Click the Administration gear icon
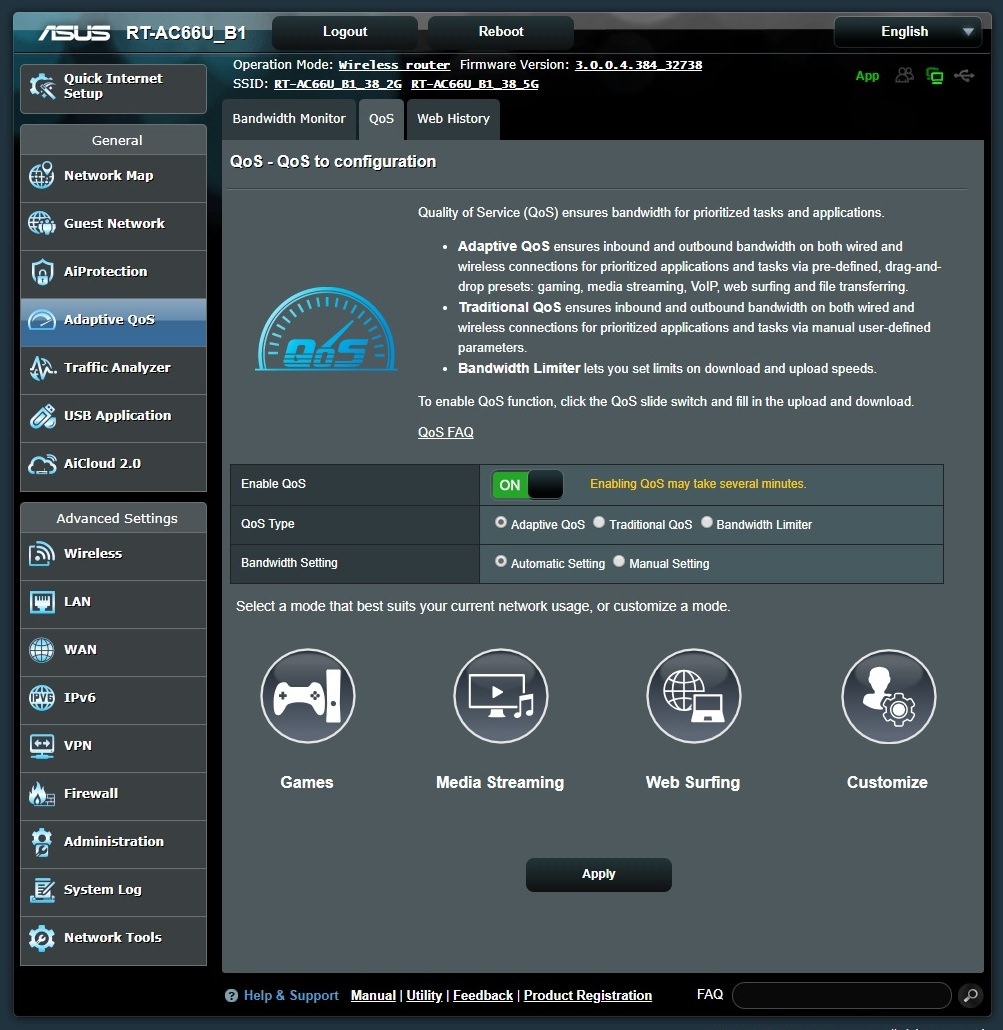Viewport: 1003px width, 1030px height. [x=41, y=841]
